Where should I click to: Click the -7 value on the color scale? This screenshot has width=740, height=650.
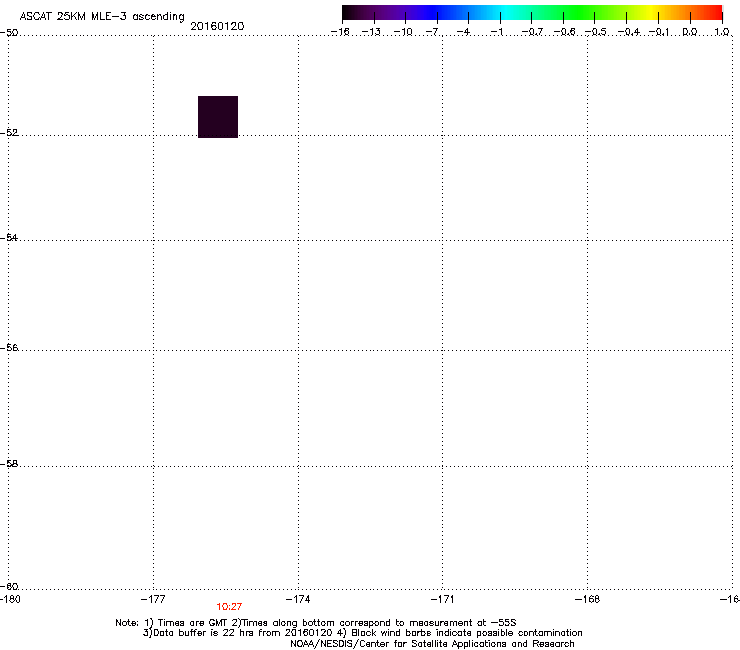click(x=434, y=32)
